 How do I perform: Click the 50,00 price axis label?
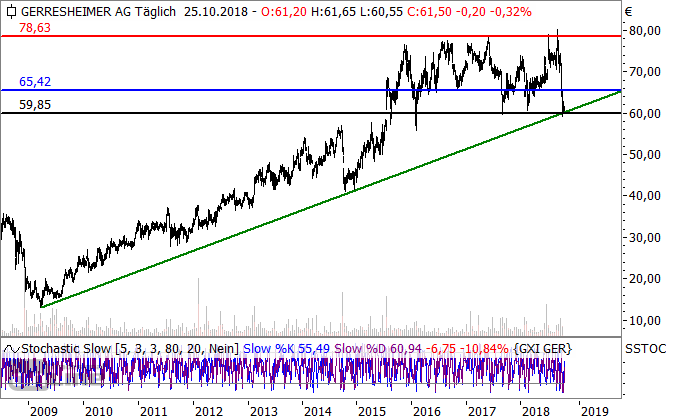tap(645, 155)
